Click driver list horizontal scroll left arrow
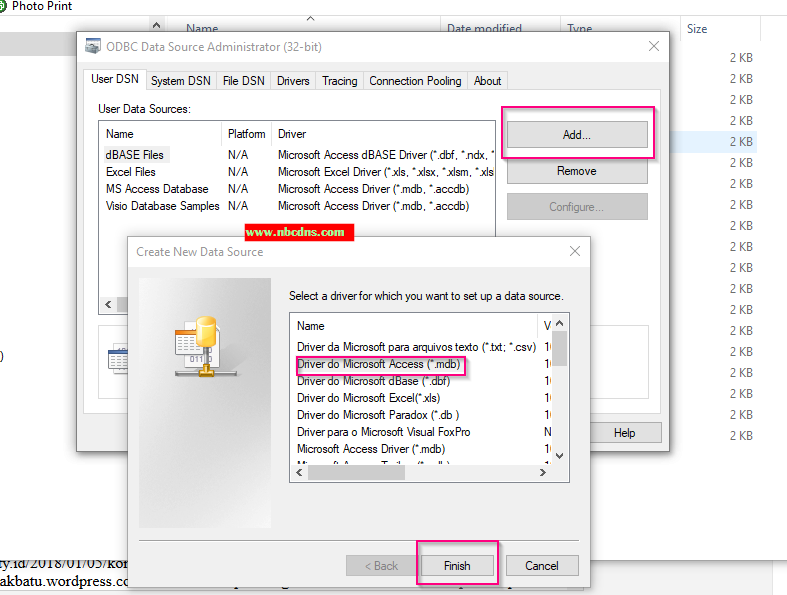The height and width of the screenshot is (595, 787). [x=300, y=472]
